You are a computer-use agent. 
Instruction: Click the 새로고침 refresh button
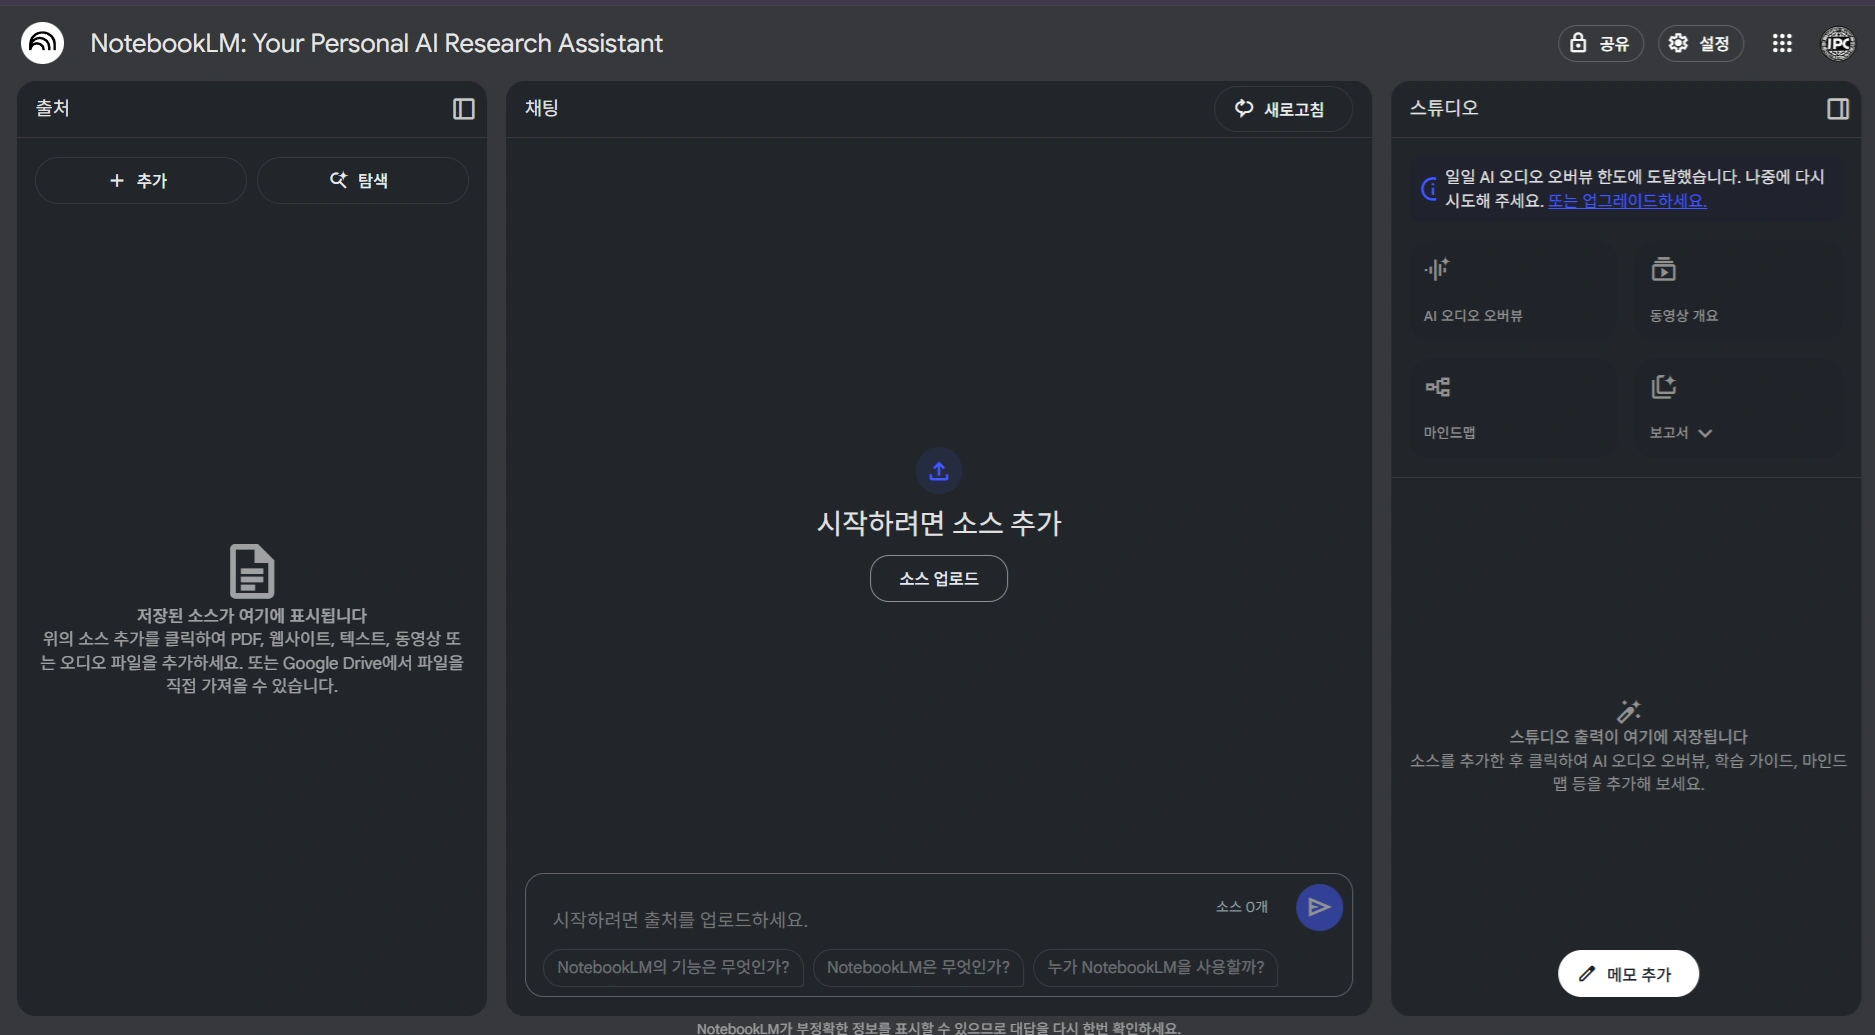(1282, 109)
